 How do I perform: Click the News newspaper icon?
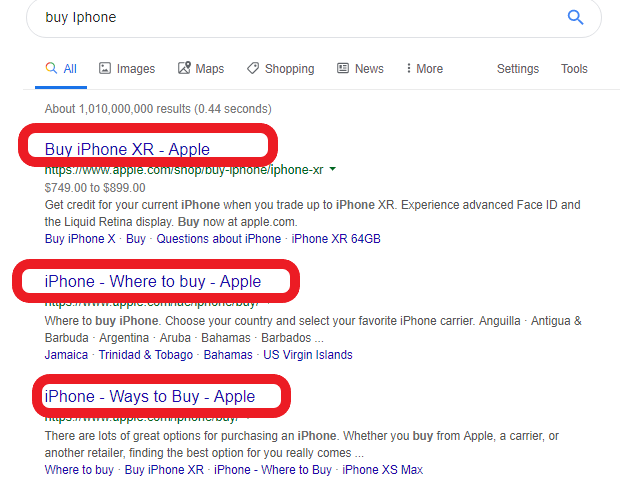pyautogui.click(x=343, y=69)
